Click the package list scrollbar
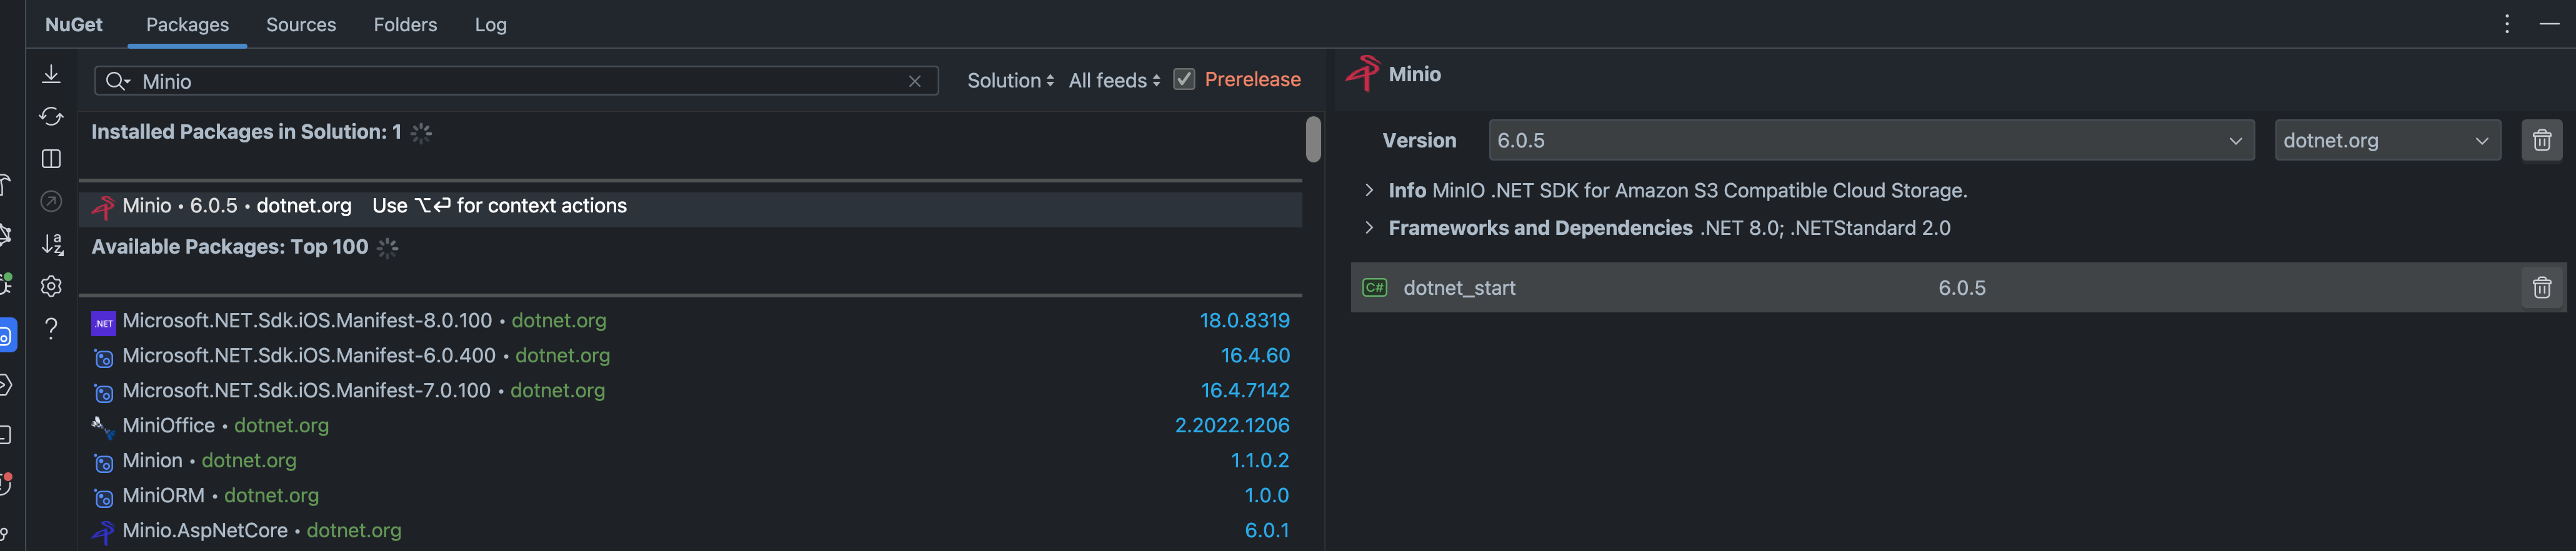Image resolution: width=2576 pixels, height=551 pixels. (x=1313, y=139)
